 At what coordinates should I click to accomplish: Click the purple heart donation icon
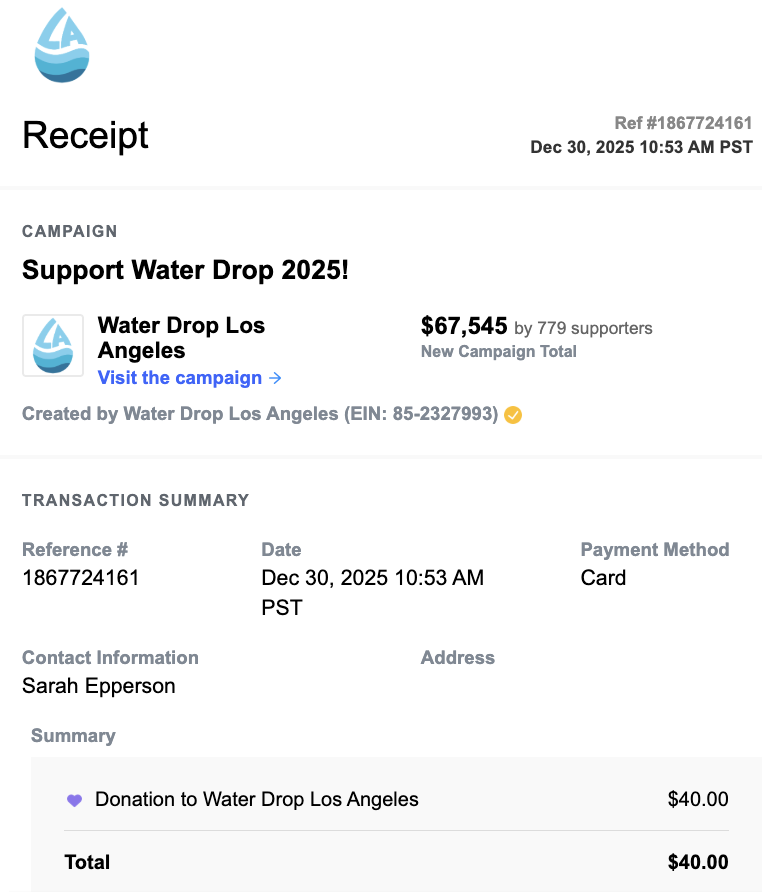(74, 800)
